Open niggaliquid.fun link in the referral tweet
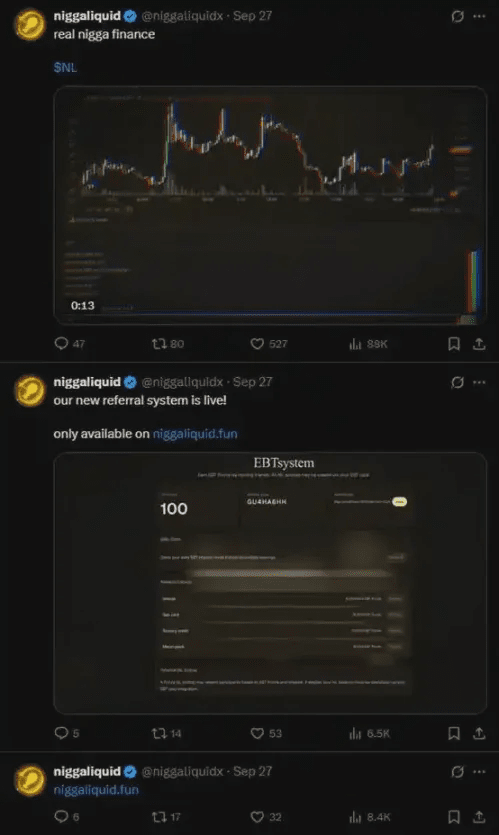The image size is (499, 835). pos(195,434)
